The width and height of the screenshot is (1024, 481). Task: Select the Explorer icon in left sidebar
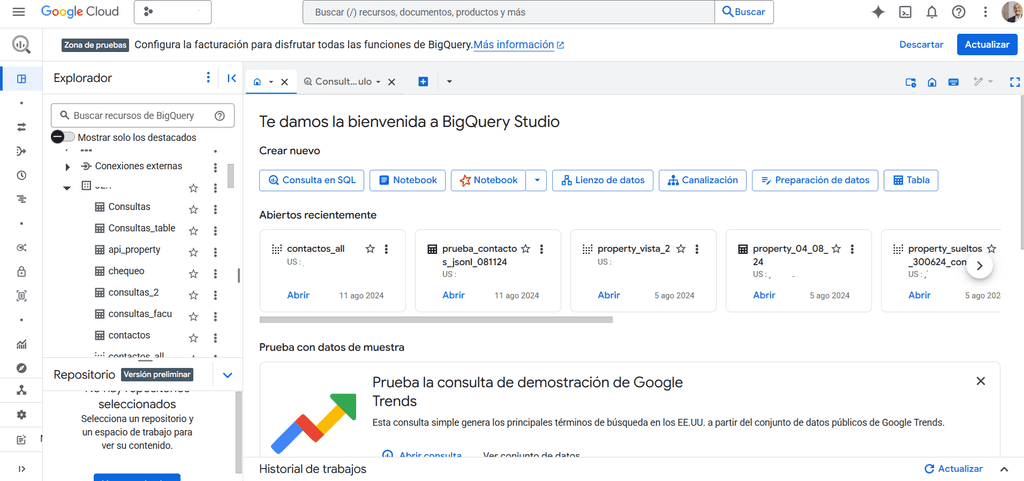coord(22,79)
